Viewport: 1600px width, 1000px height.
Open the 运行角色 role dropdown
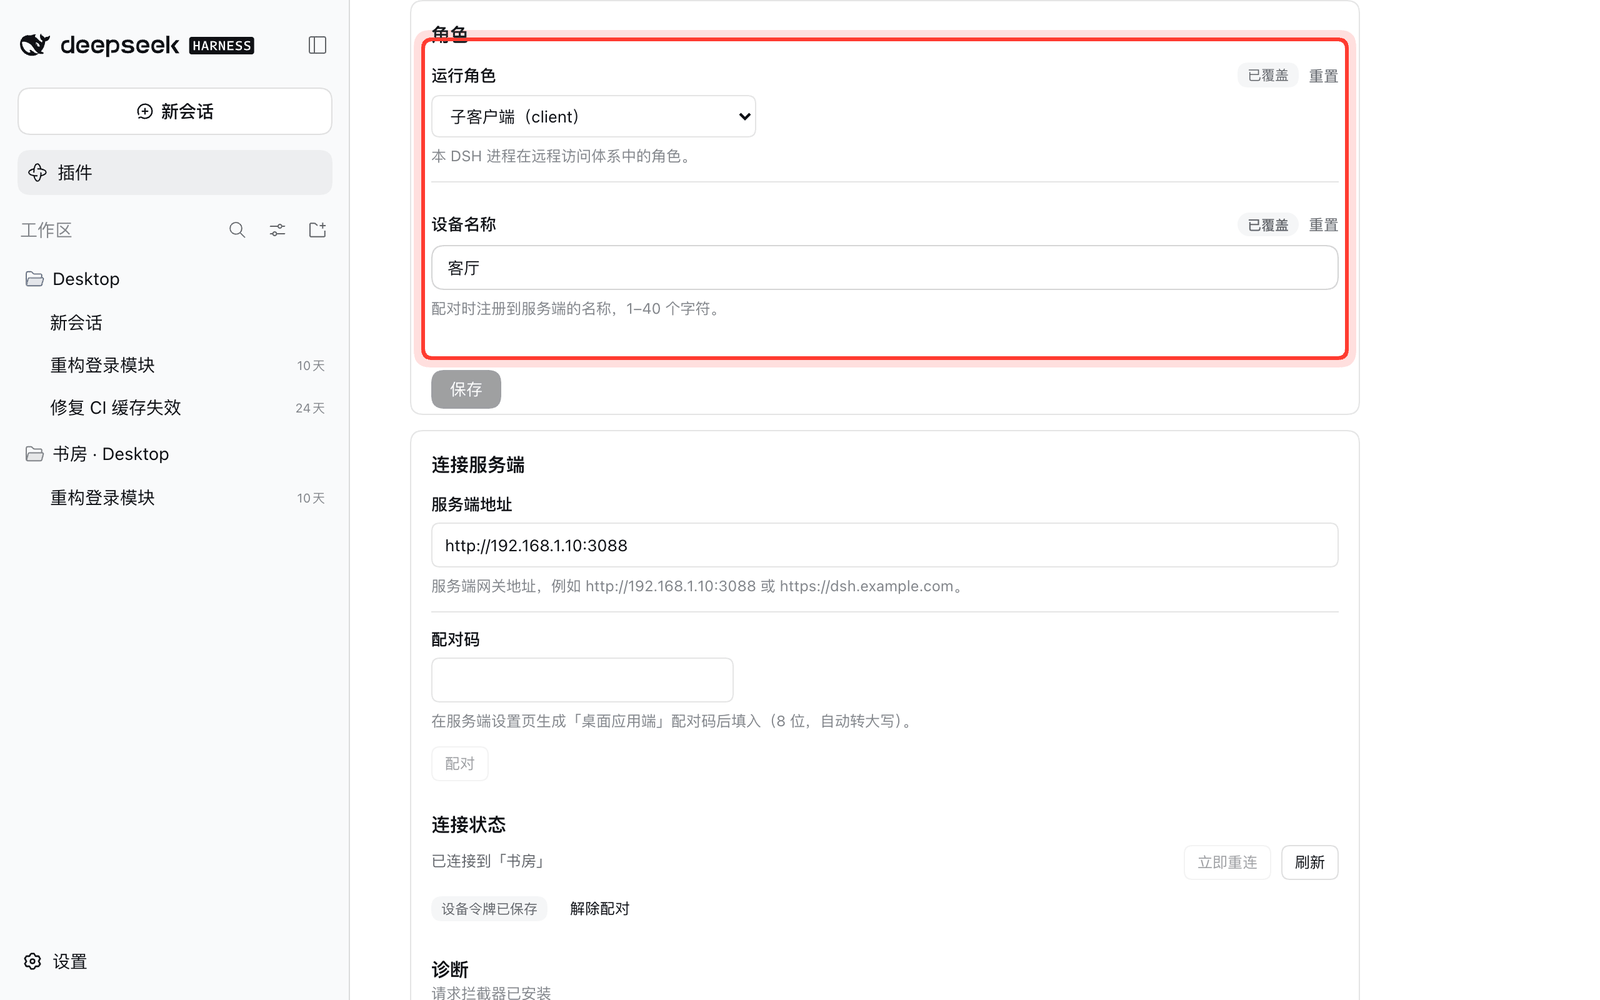point(593,117)
